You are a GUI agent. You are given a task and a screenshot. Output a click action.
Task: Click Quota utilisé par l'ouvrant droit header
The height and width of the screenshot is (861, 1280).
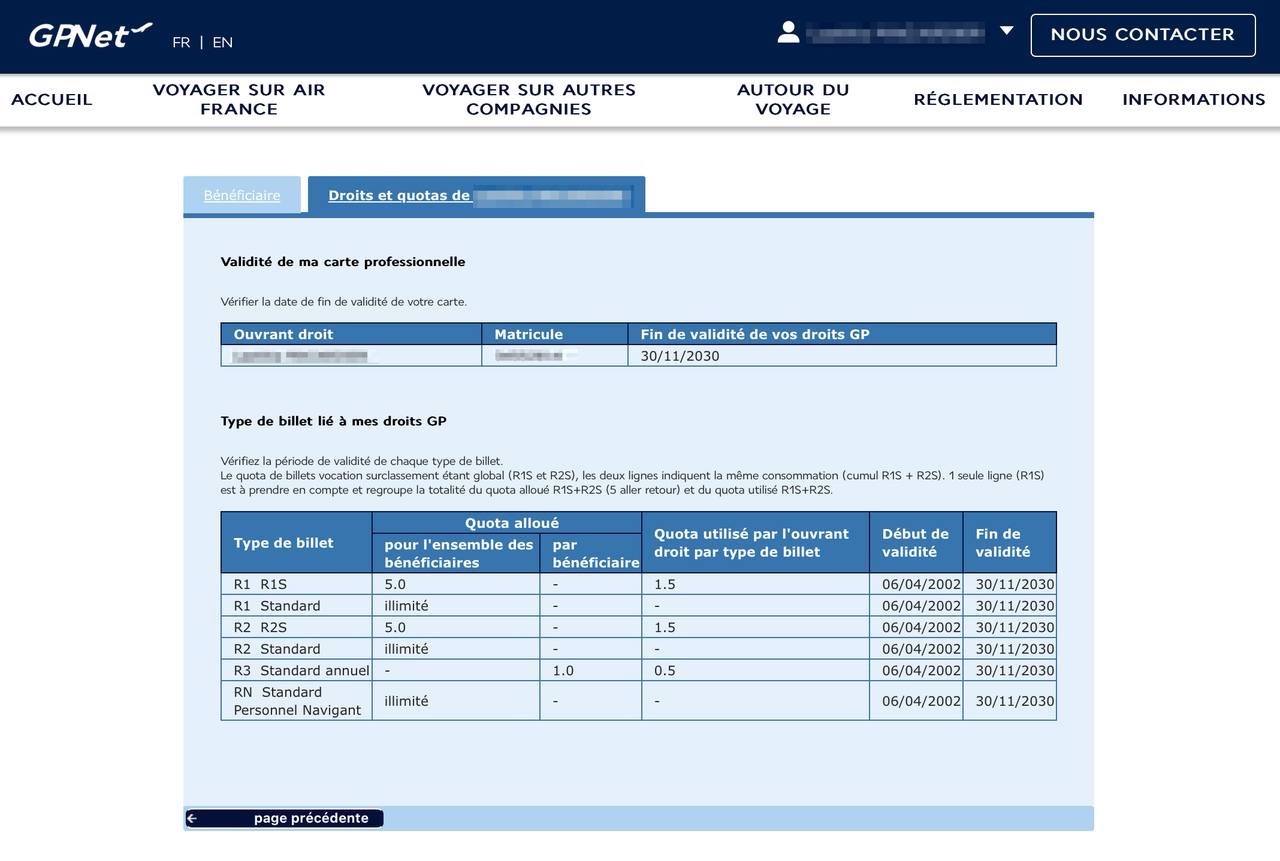(755, 543)
